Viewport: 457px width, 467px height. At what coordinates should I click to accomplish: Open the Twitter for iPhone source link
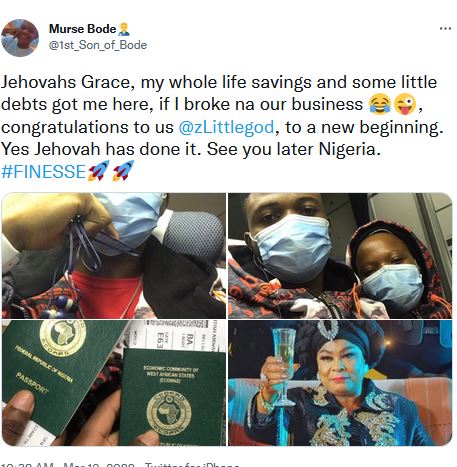coord(192,465)
